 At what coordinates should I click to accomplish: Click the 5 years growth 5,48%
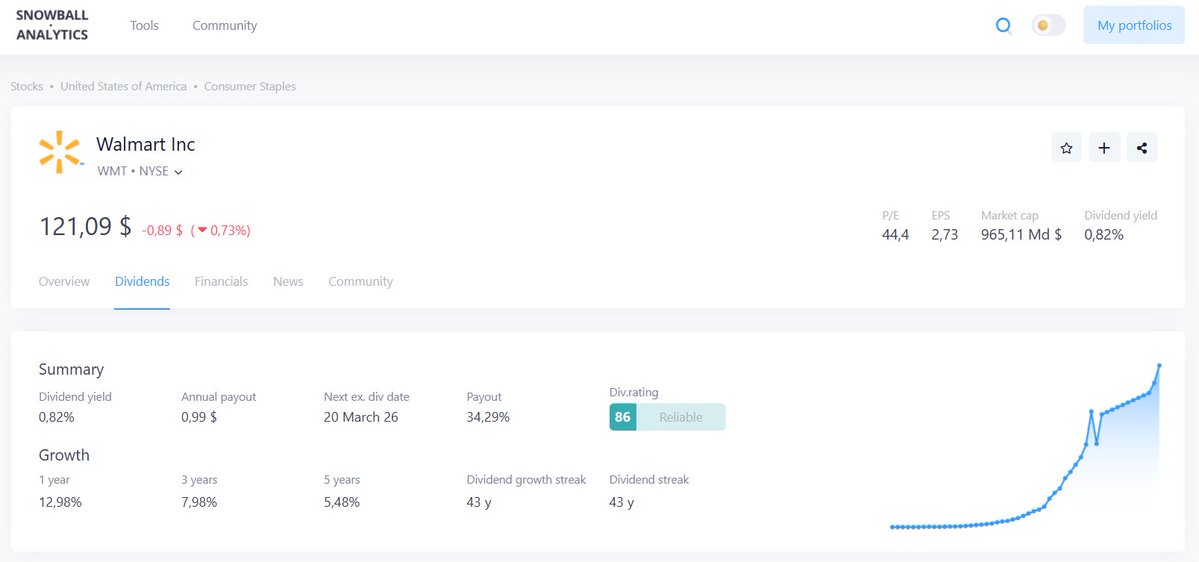click(x=342, y=502)
